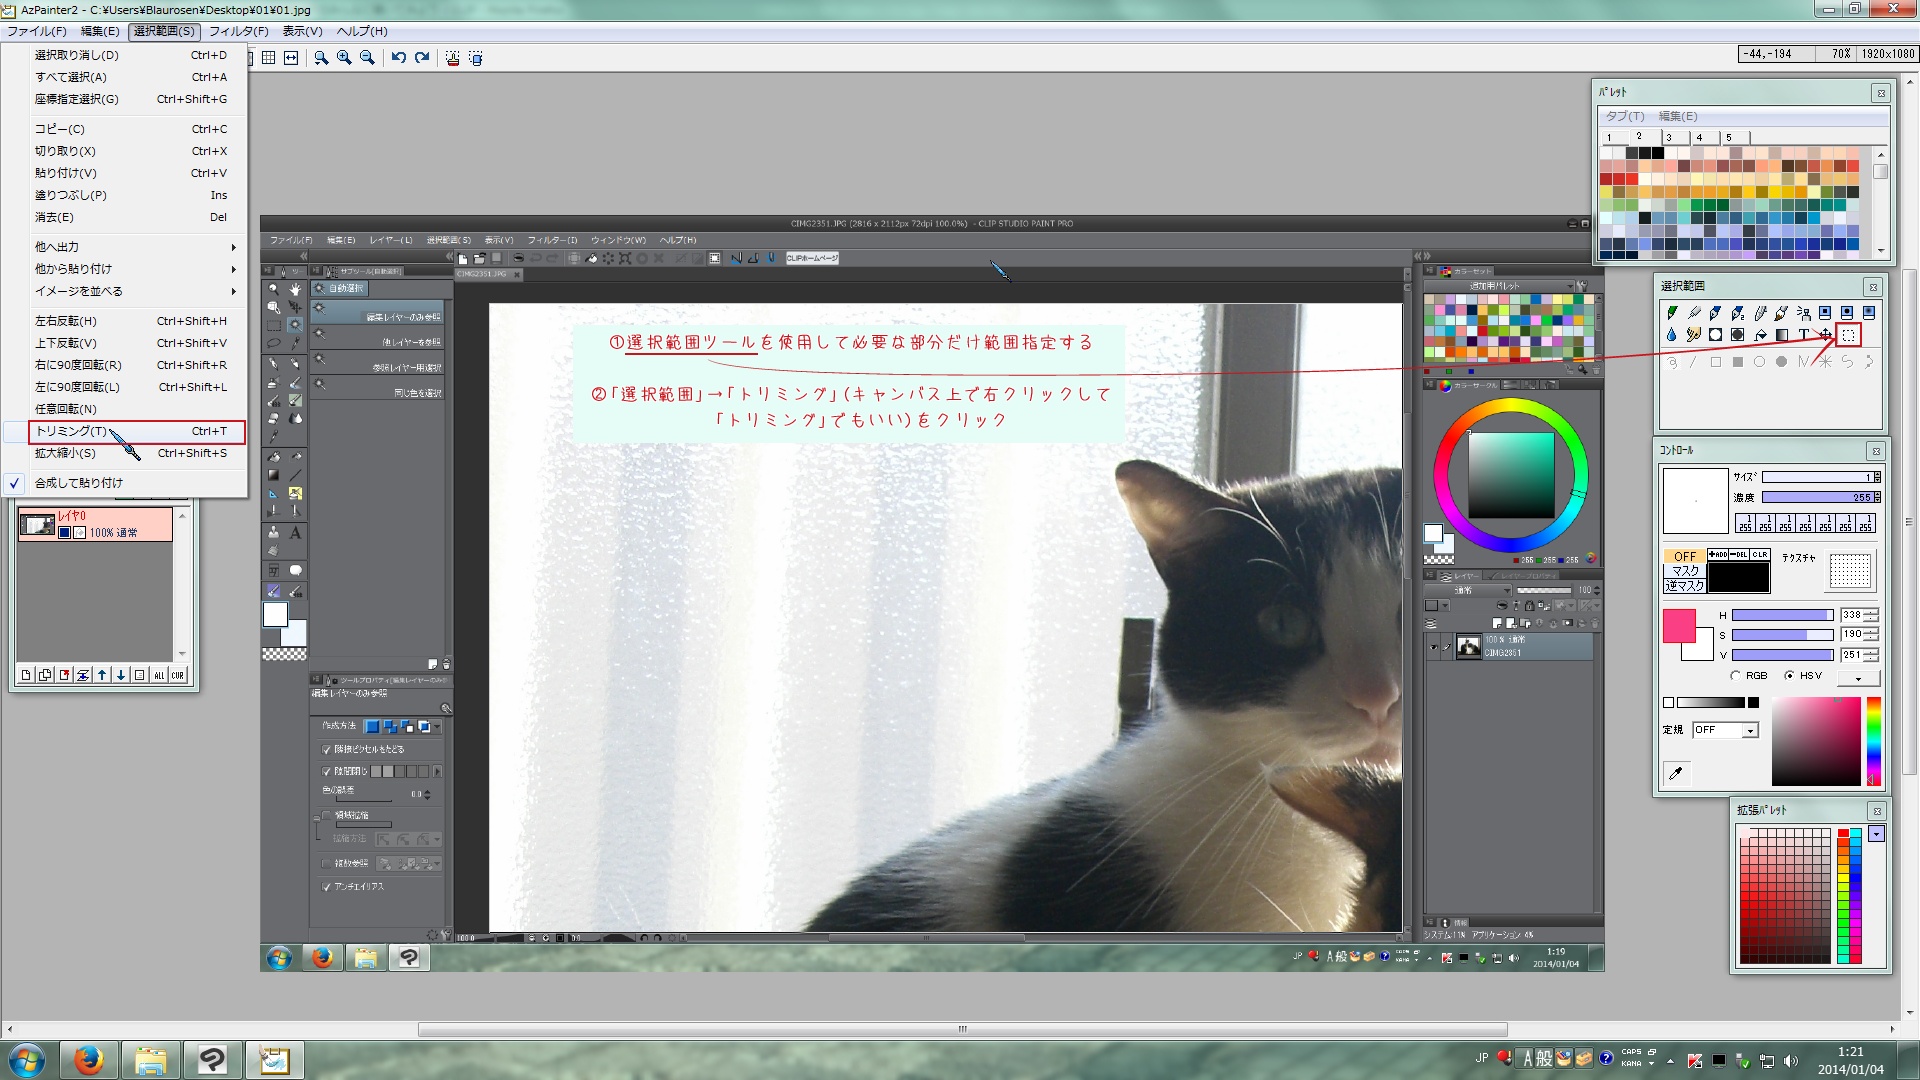This screenshot has width=1920, height=1080.
Task: Click the Undo arrow in the toolbar
Action: [x=398, y=58]
